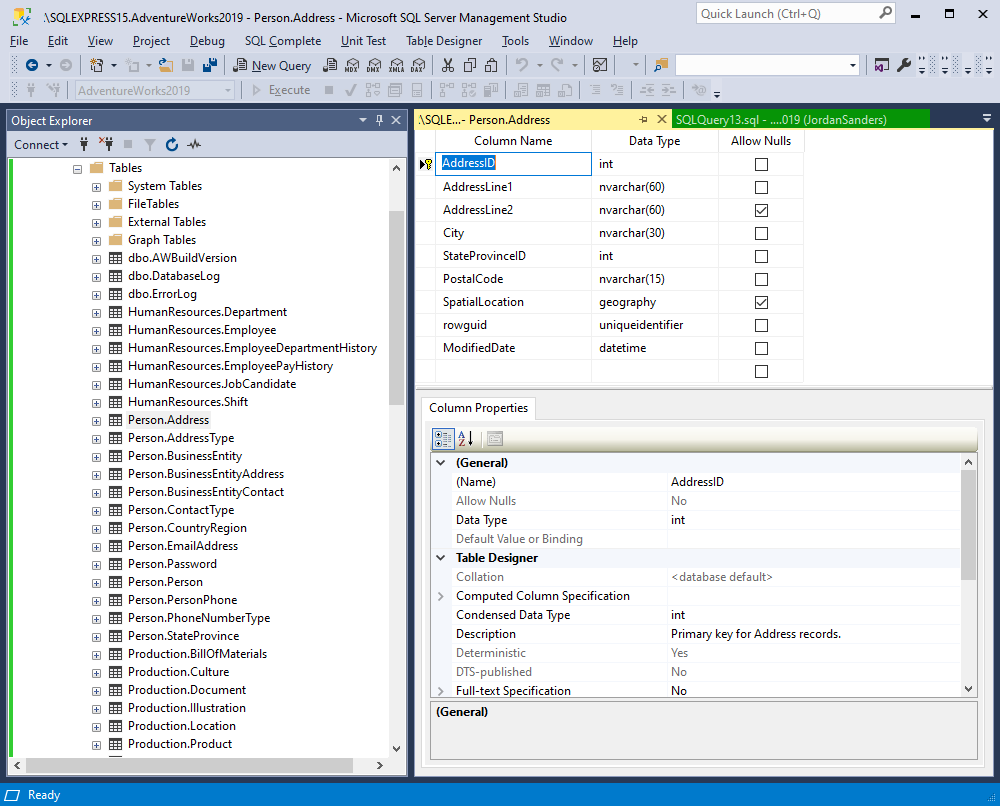Open a new DAX query
Image resolution: width=1000 pixels, height=806 pixels.
point(418,65)
